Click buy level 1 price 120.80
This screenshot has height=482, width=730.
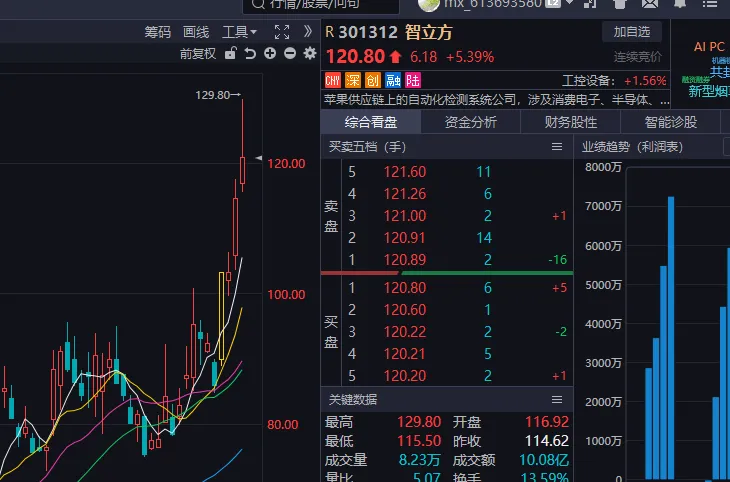[405, 288]
